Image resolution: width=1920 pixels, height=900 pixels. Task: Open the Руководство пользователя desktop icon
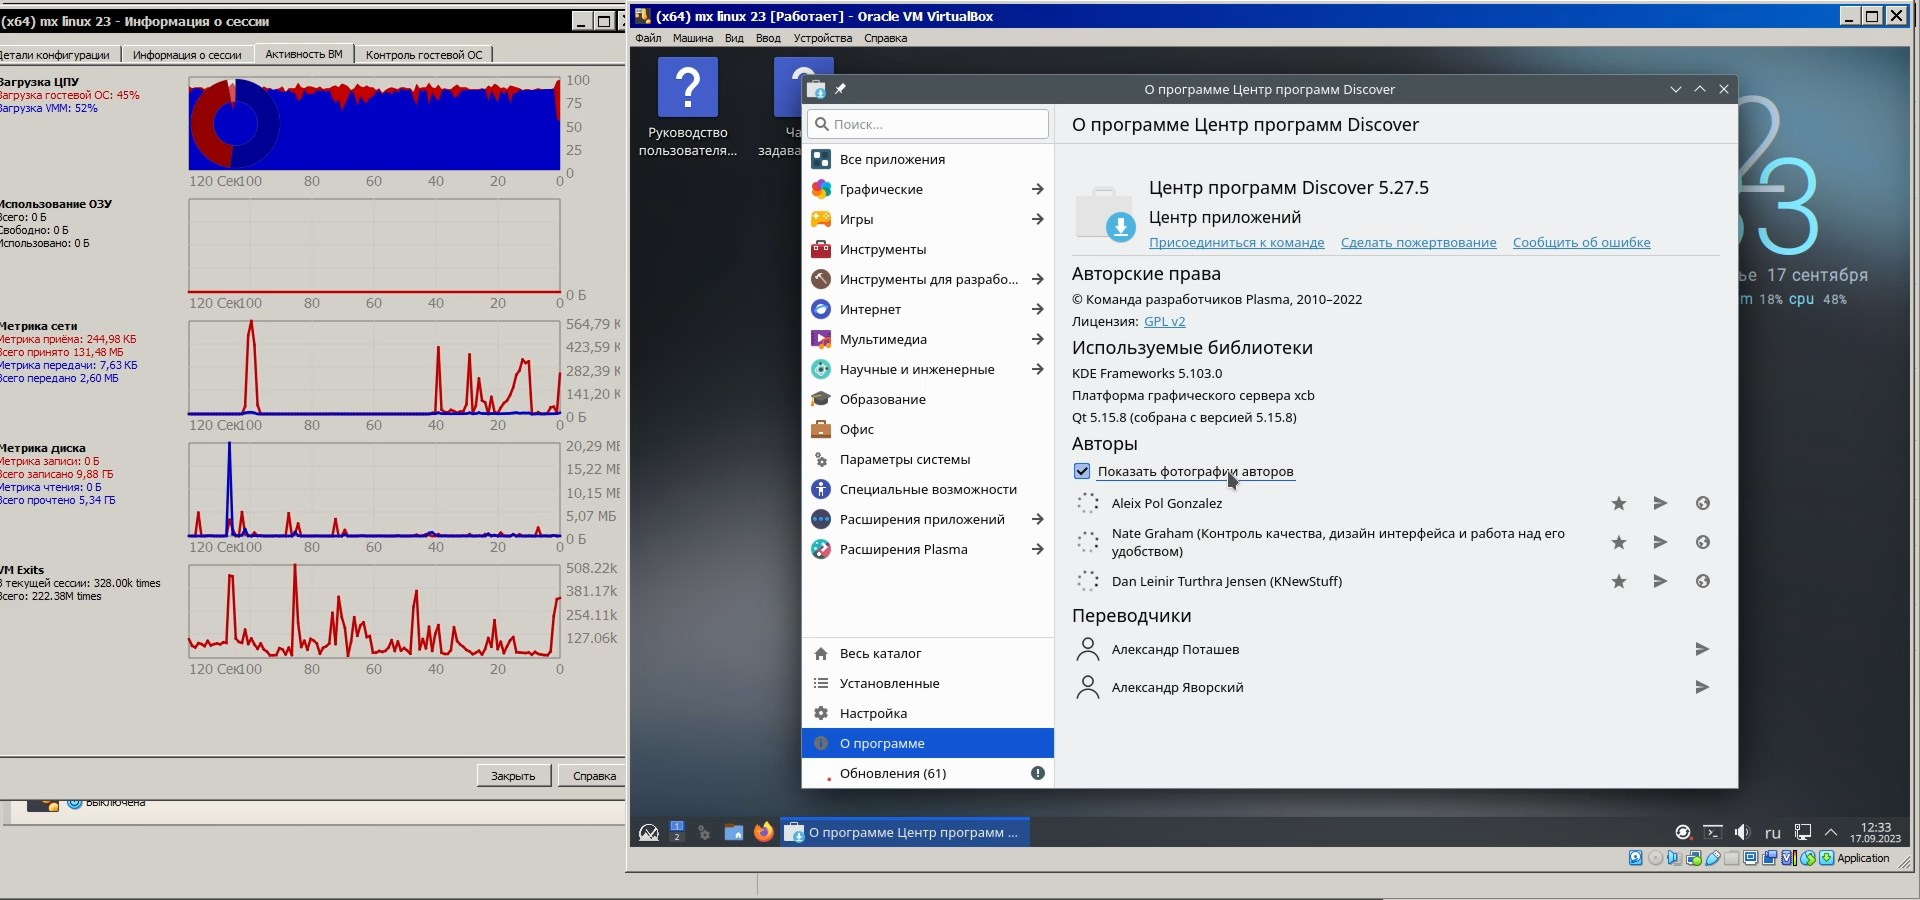(x=688, y=107)
